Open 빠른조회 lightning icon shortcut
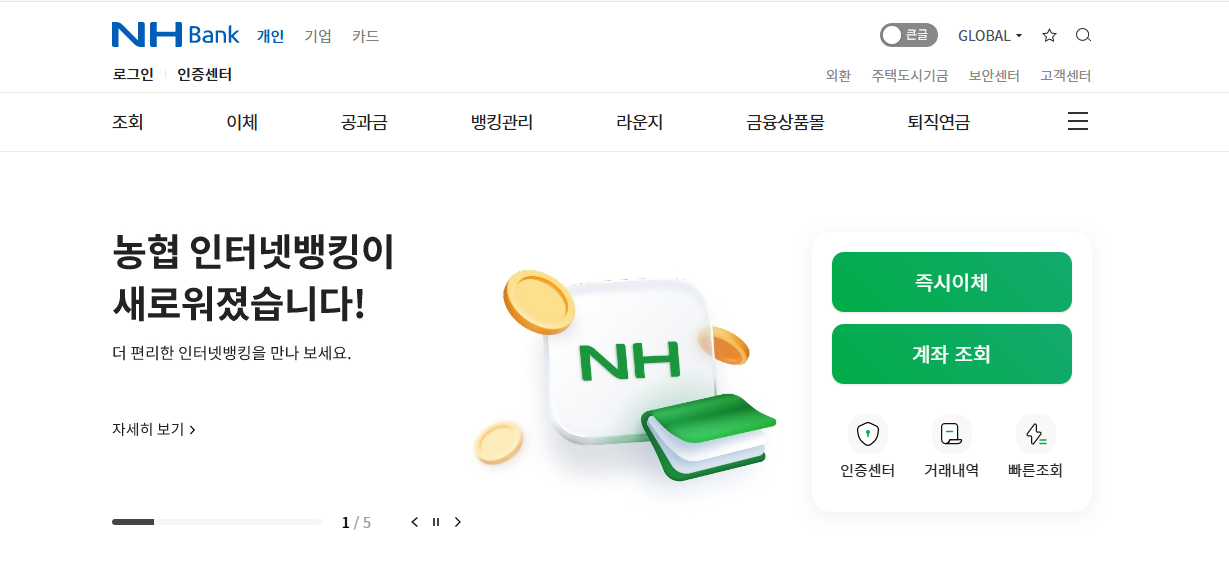Image resolution: width=1229 pixels, height=585 pixels. (x=1036, y=434)
